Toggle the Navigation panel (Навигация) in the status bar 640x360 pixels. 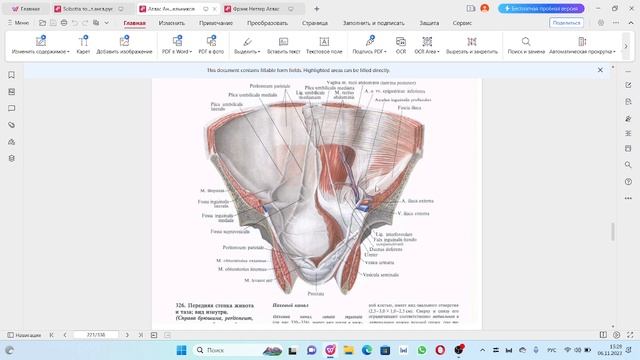pos(24,335)
